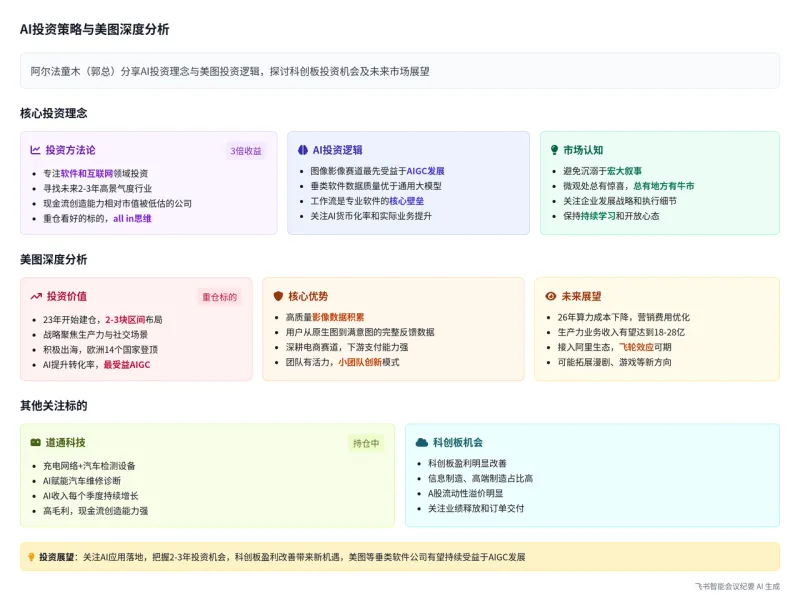Click the 美图深度分析 section heading
This screenshot has height=601, width=800.
[x=53, y=259]
